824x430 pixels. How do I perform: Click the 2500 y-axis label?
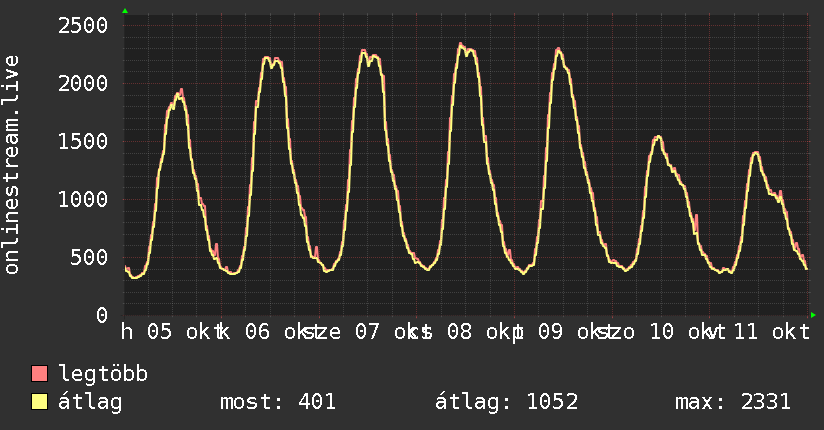tap(83, 25)
